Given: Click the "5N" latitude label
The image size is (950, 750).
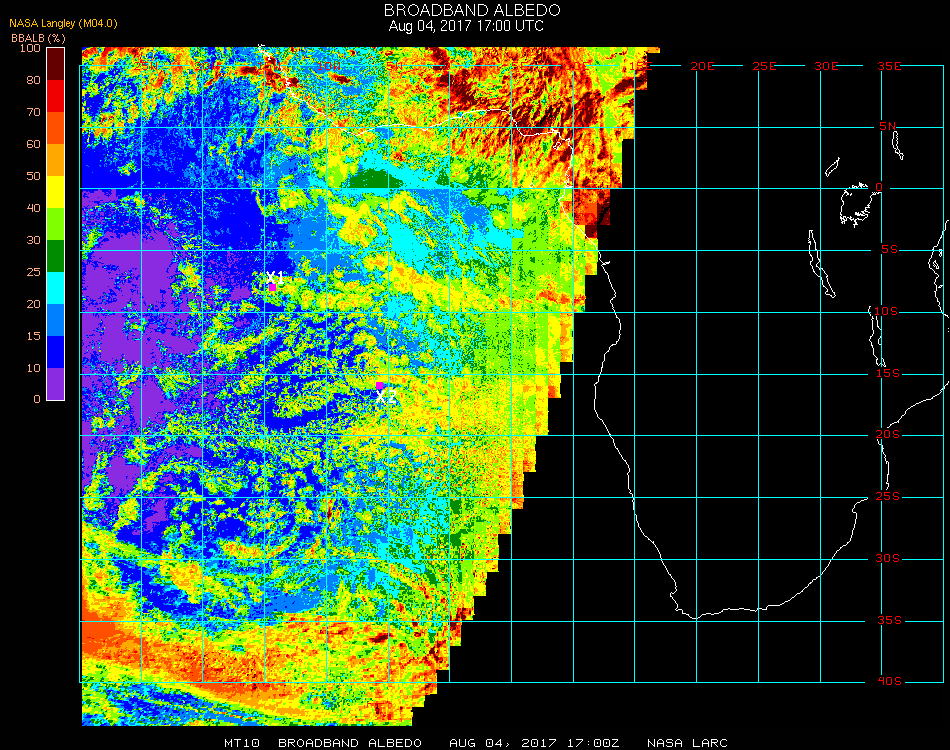Looking at the screenshot, I should pos(888,126).
